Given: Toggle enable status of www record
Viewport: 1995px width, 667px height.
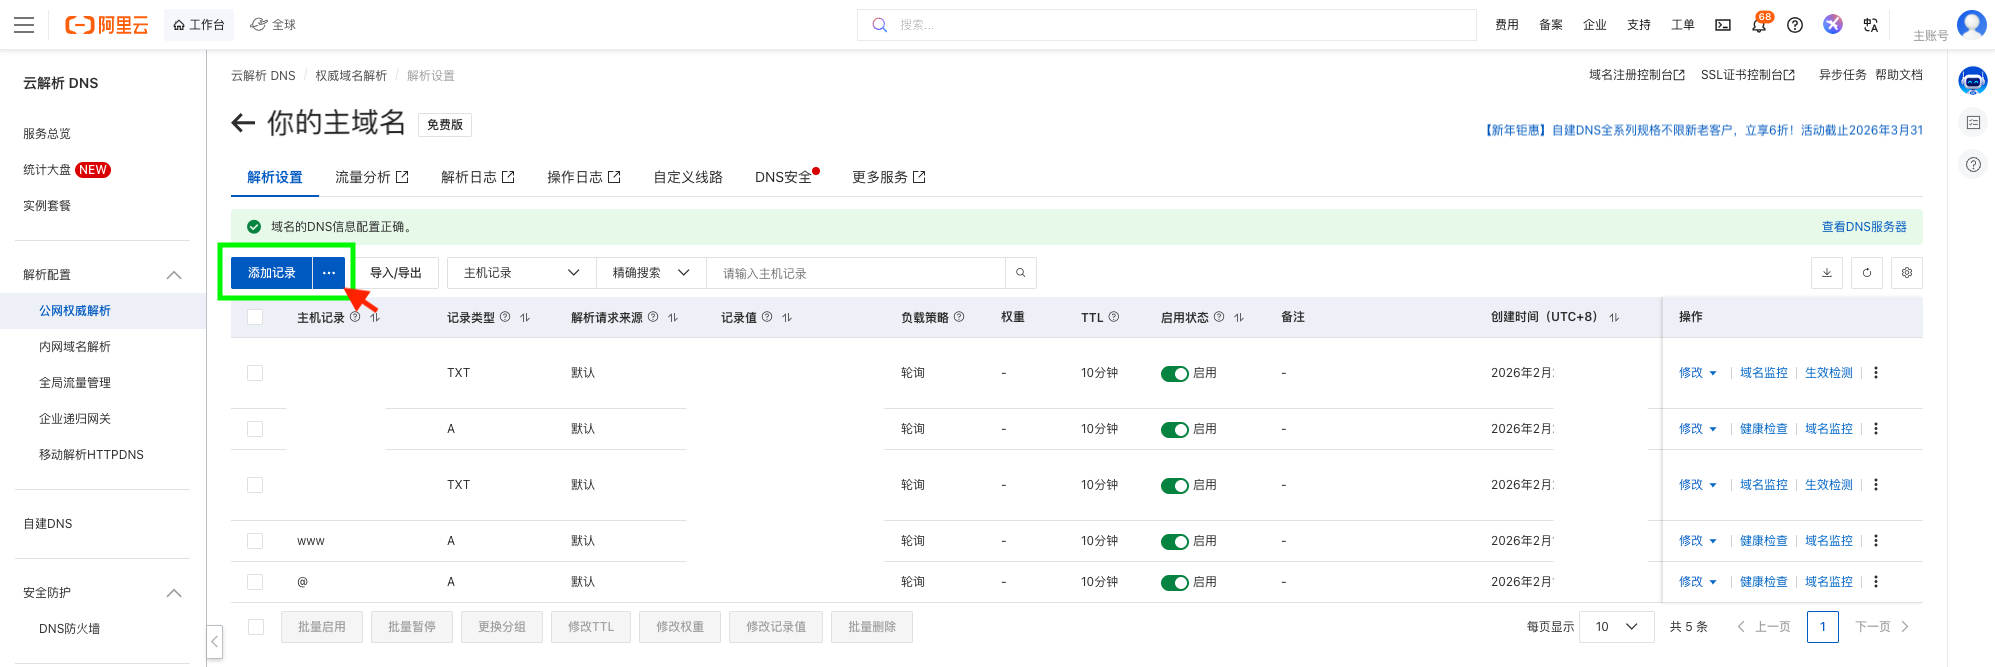Looking at the screenshot, I should 1174,541.
